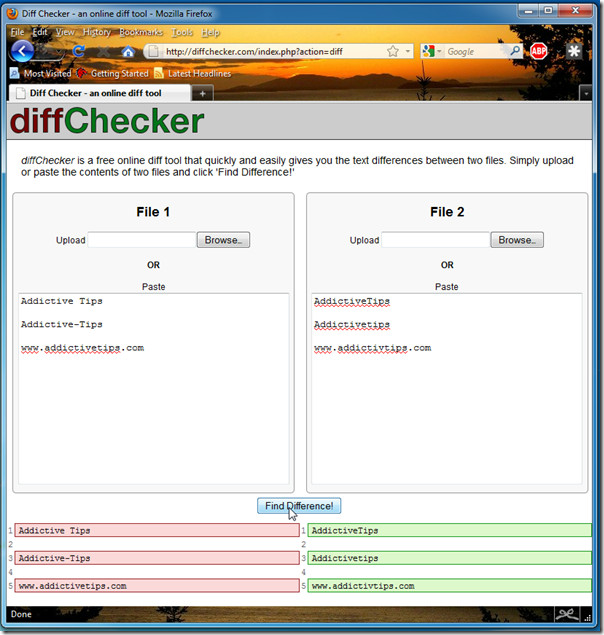Click the Firefox logo in title bar
The width and height of the screenshot is (604, 635).
pos(13,13)
